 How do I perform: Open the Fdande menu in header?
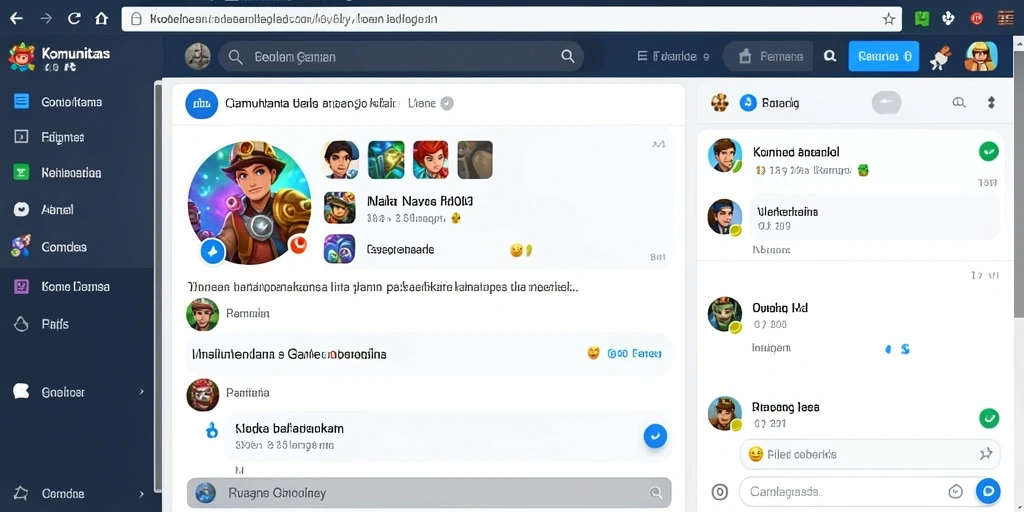pyautogui.click(x=673, y=57)
